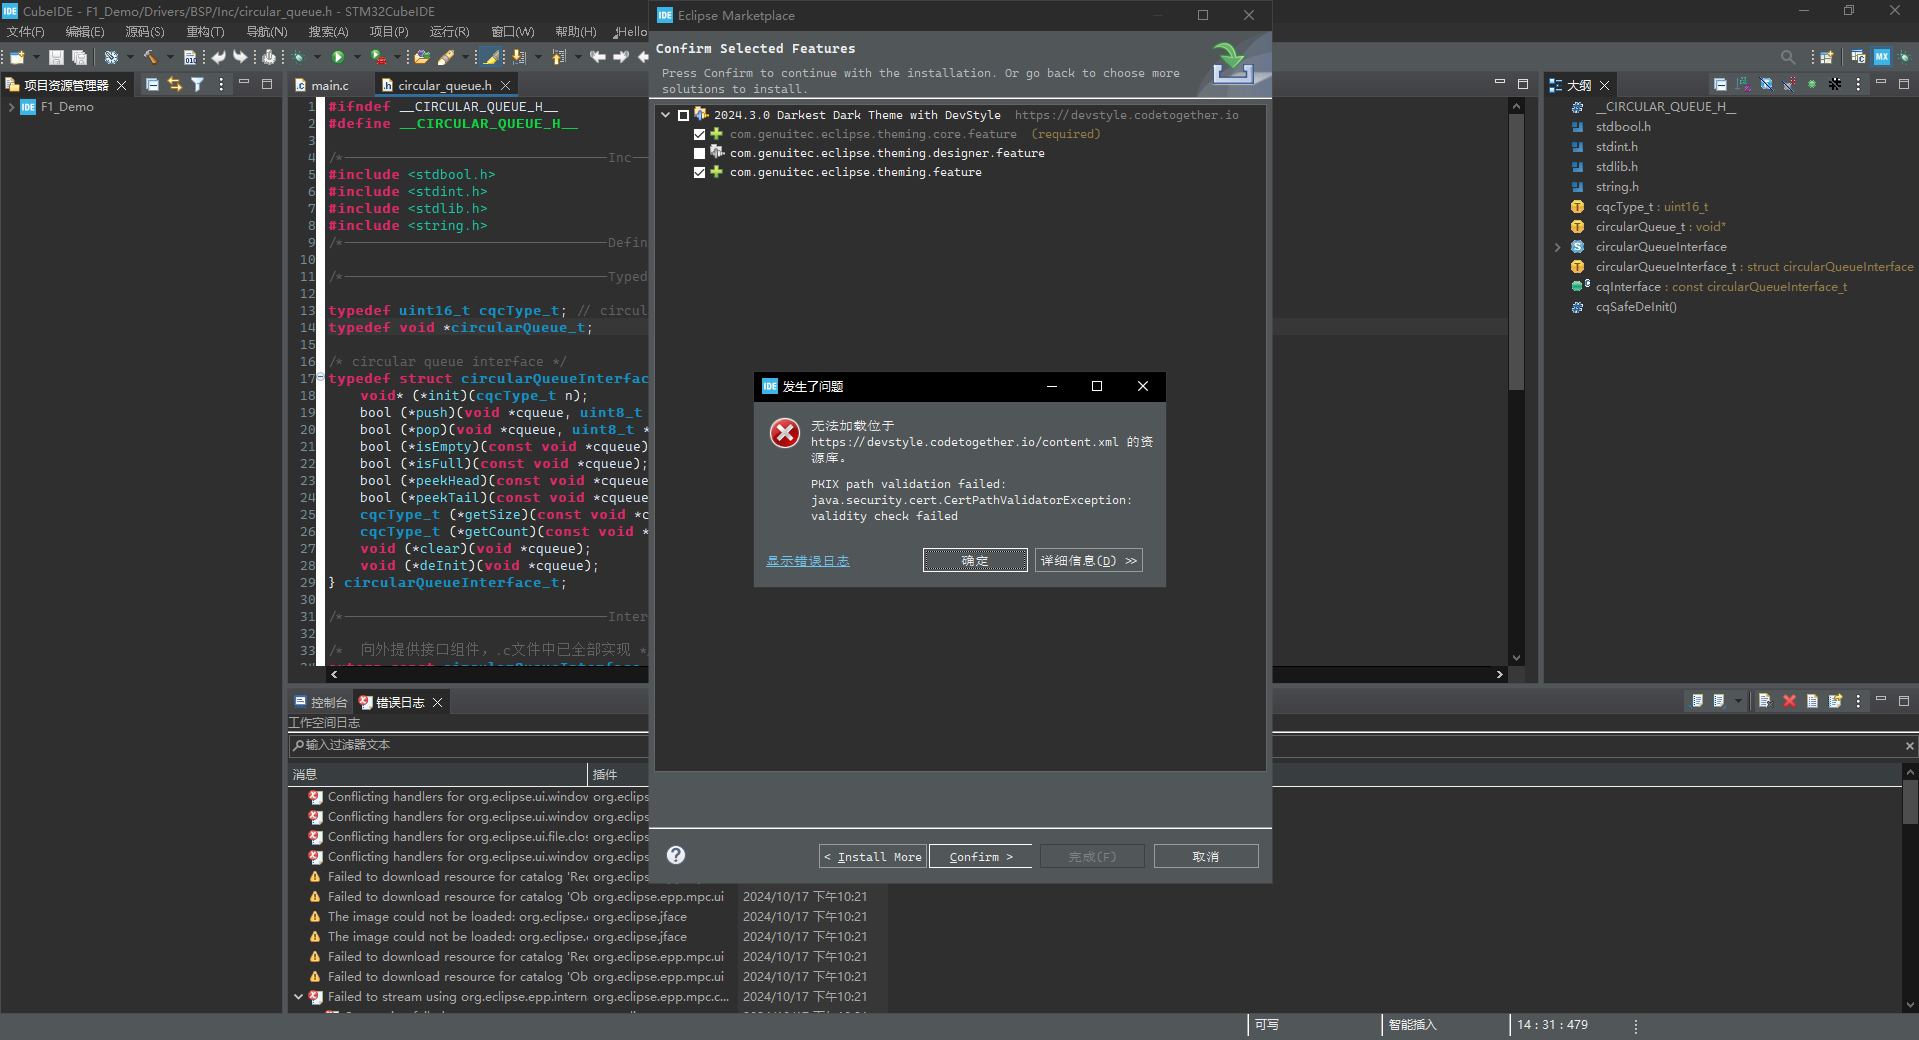1919x1040 pixels.
Task: Expand circularQueueInterface in the outline
Action: pos(1557,247)
